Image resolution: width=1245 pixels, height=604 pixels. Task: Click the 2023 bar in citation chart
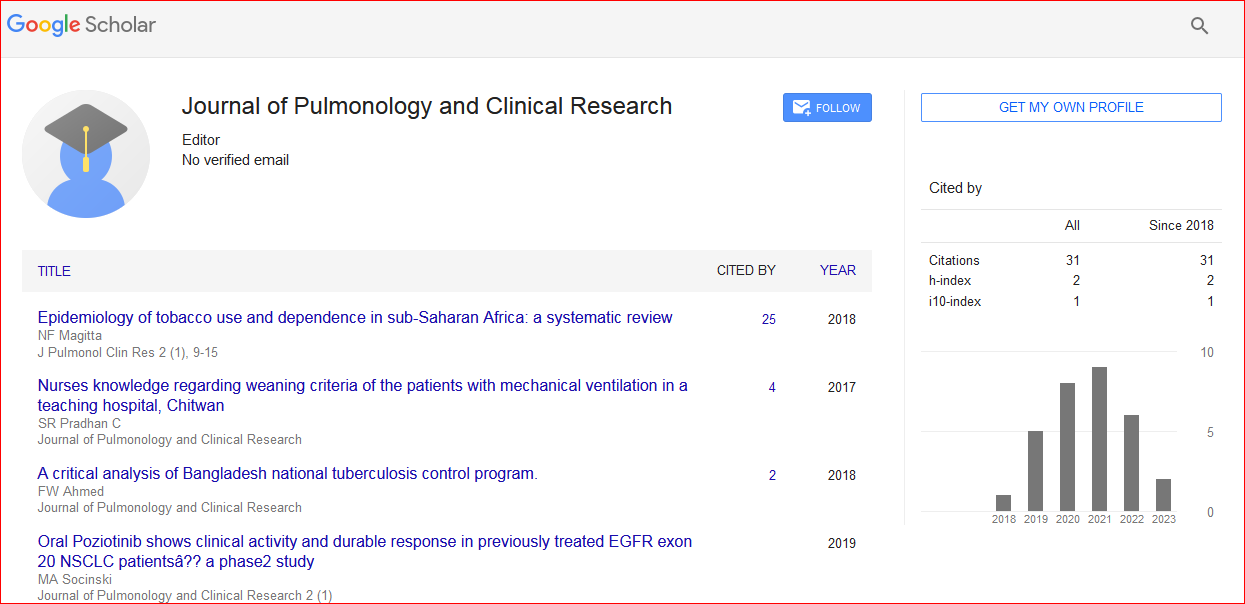[x=1163, y=496]
